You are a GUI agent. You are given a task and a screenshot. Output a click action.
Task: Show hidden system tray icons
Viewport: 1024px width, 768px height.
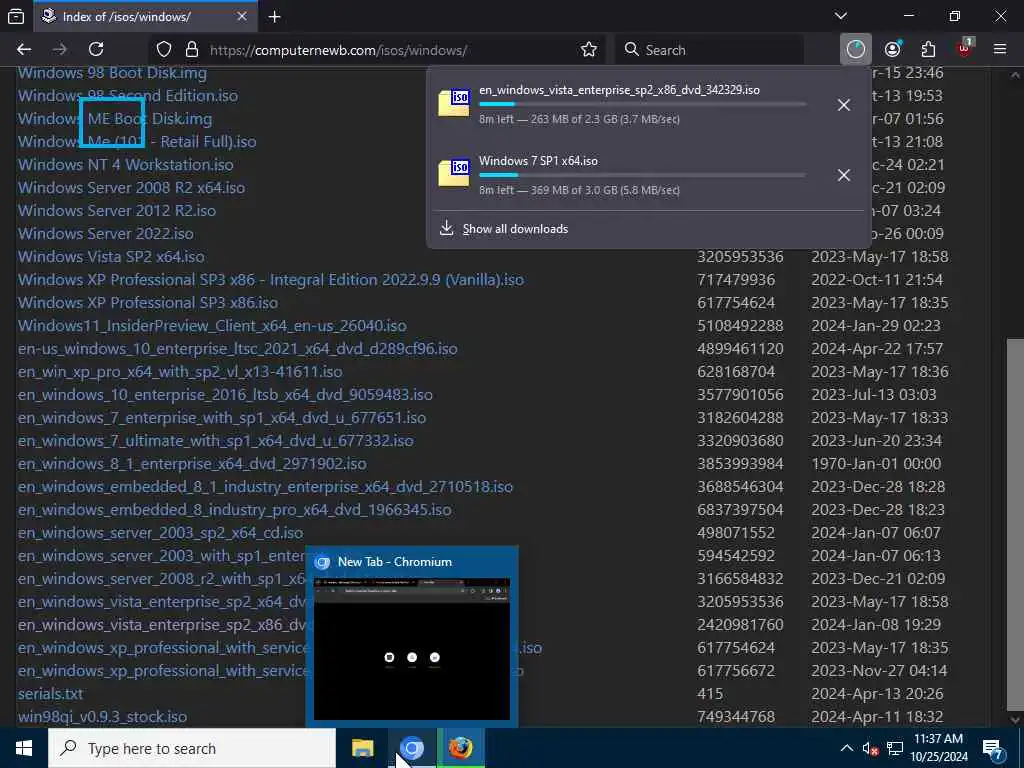846,748
